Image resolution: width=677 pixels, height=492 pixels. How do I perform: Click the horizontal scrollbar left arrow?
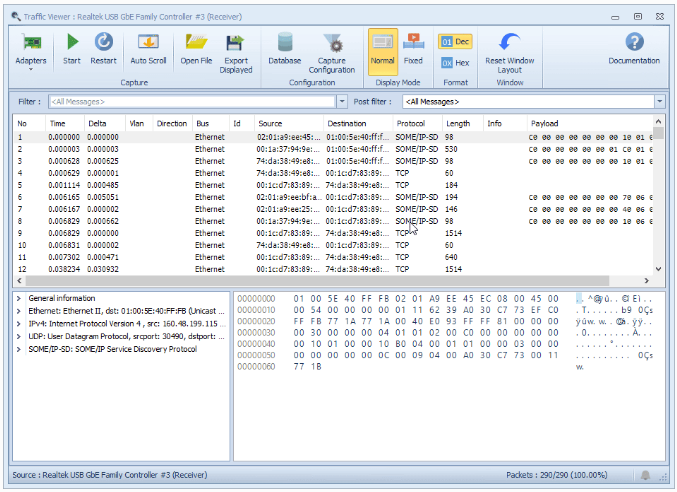coord(19,281)
